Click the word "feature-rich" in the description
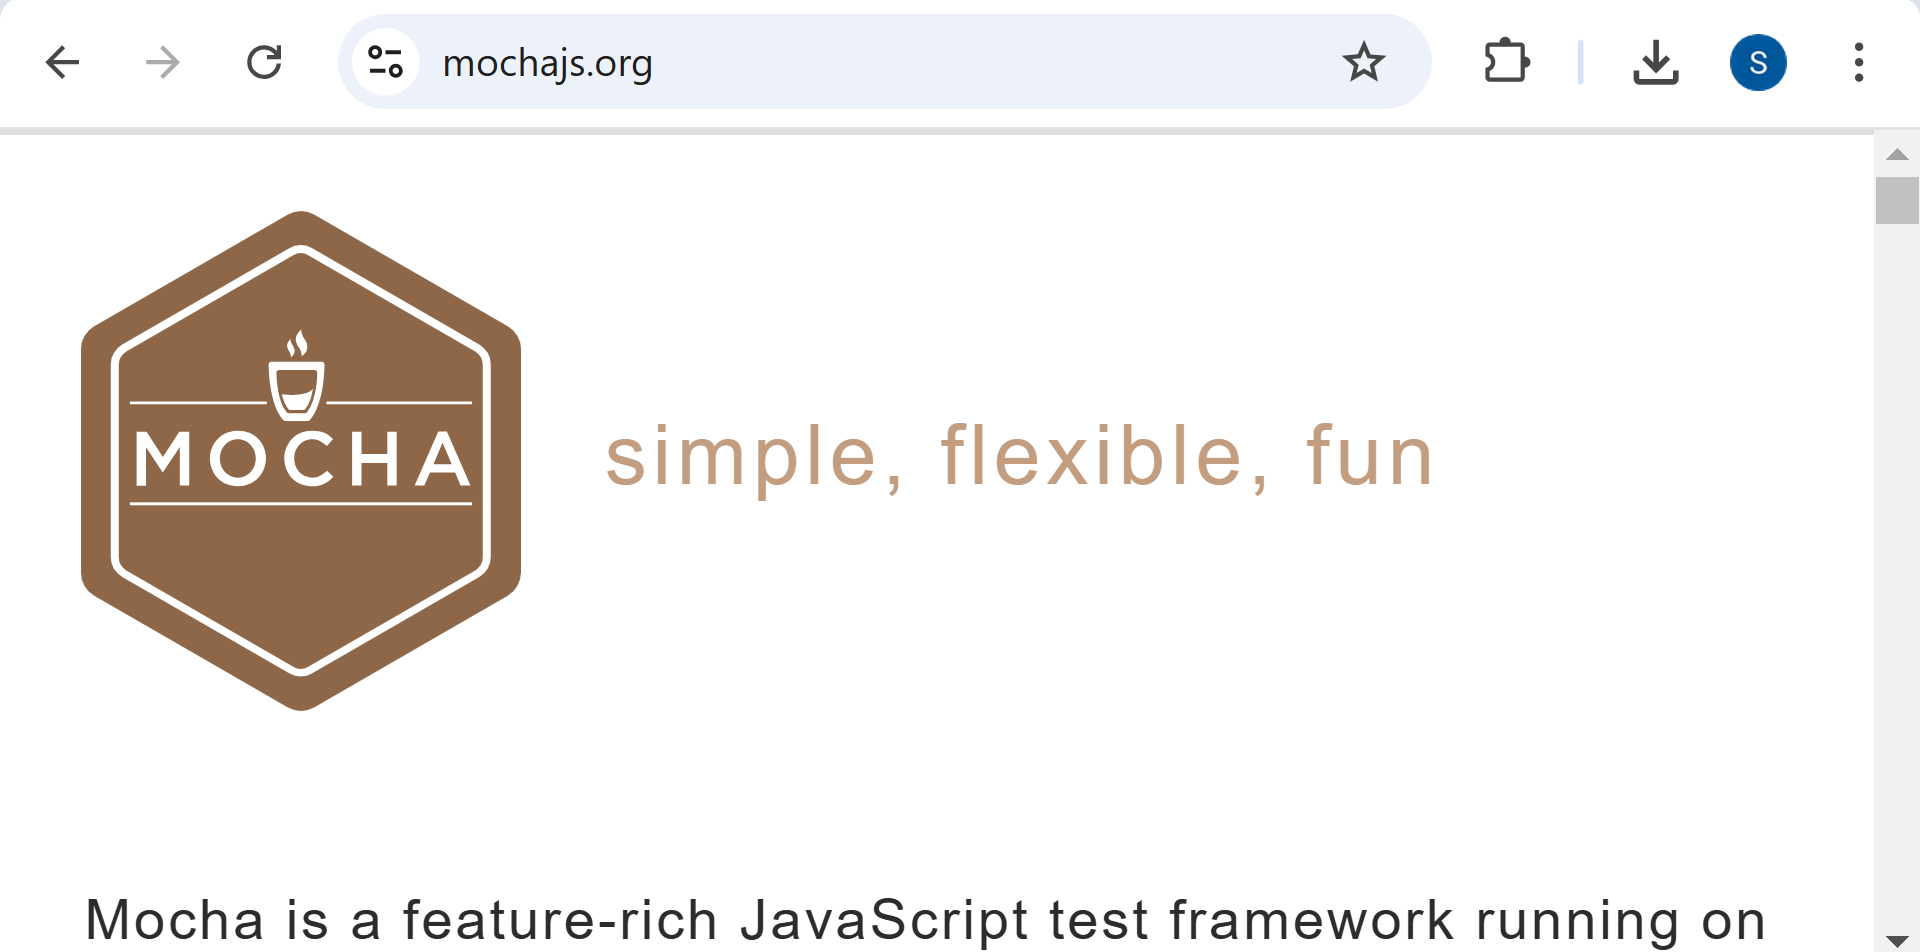 coord(560,920)
